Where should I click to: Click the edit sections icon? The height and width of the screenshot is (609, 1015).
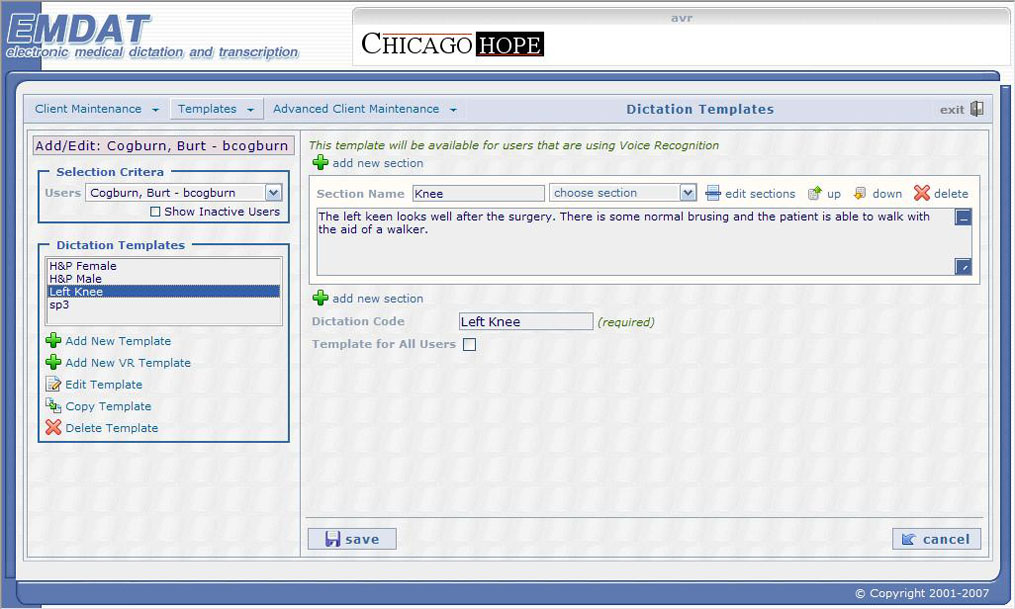713,193
